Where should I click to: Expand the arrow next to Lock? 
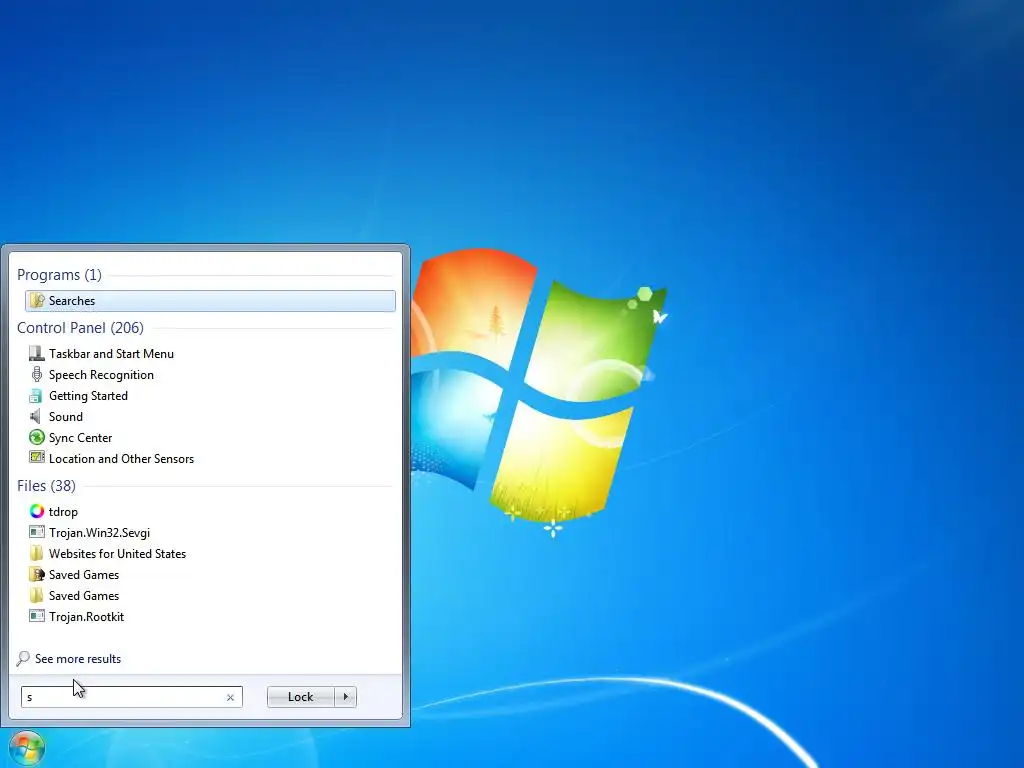[x=345, y=697]
